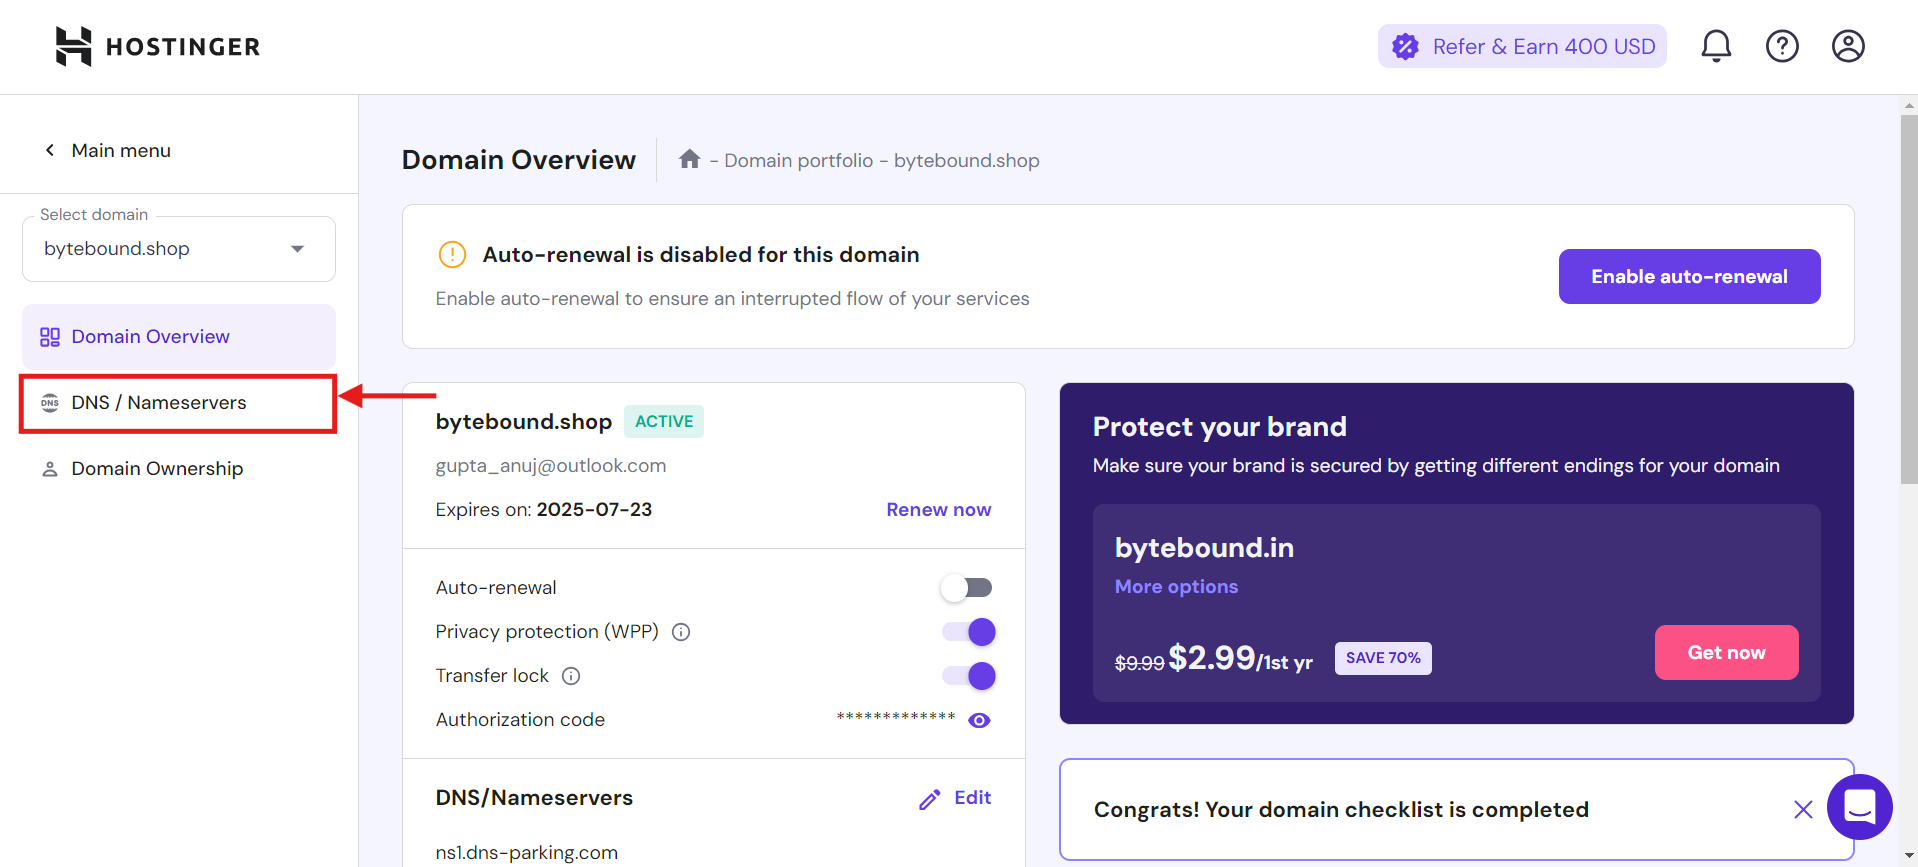Click the SAVE 70% badge
1918x867 pixels.
click(x=1383, y=658)
